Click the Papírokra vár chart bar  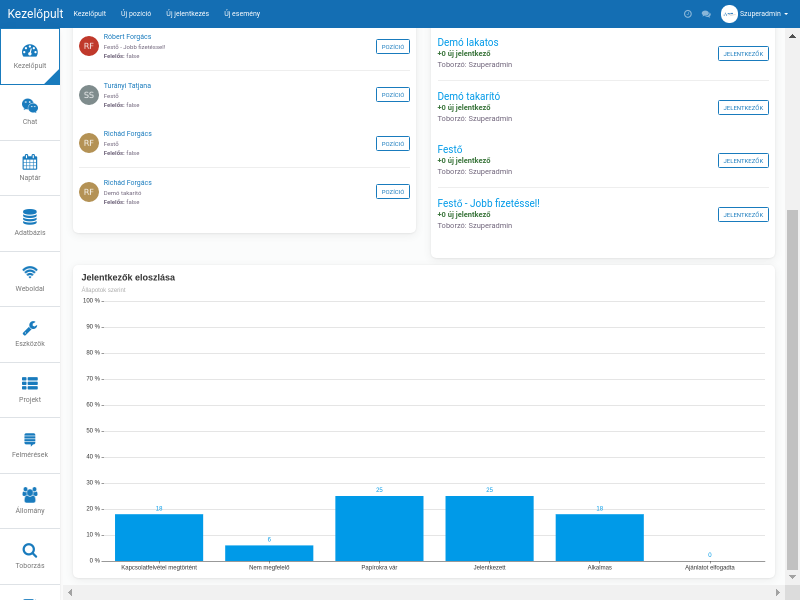point(380,529)
